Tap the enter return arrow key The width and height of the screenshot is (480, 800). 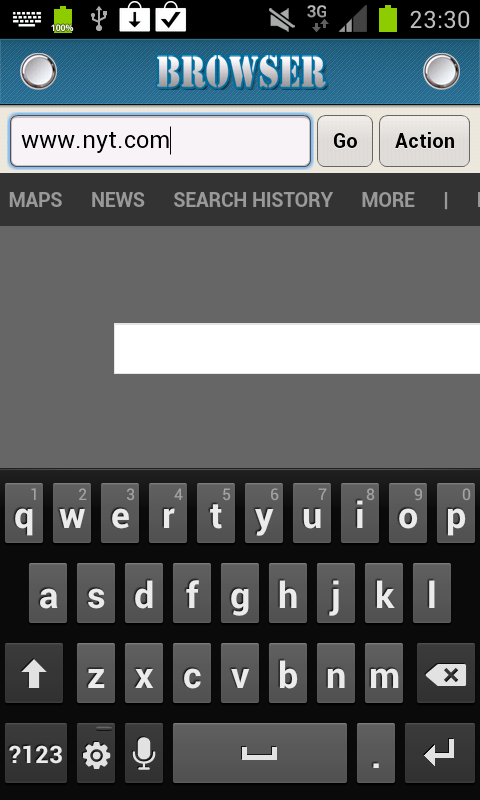pyautogui.click(x=440, y=753)
